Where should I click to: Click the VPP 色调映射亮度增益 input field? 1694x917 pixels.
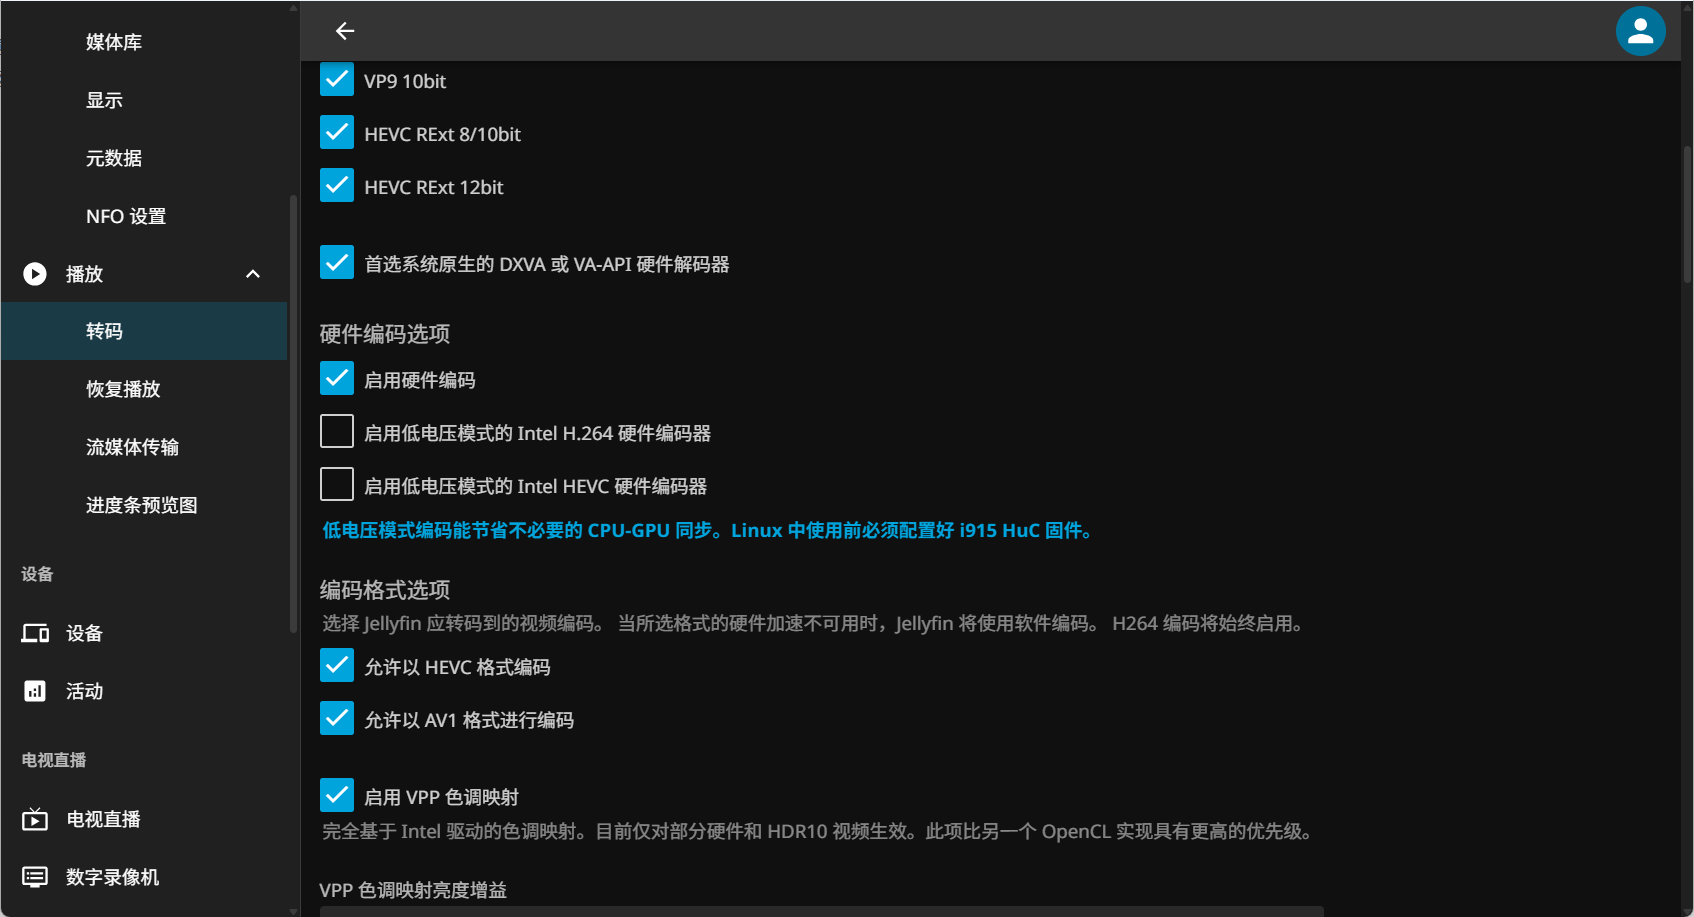tap(822, 911)
